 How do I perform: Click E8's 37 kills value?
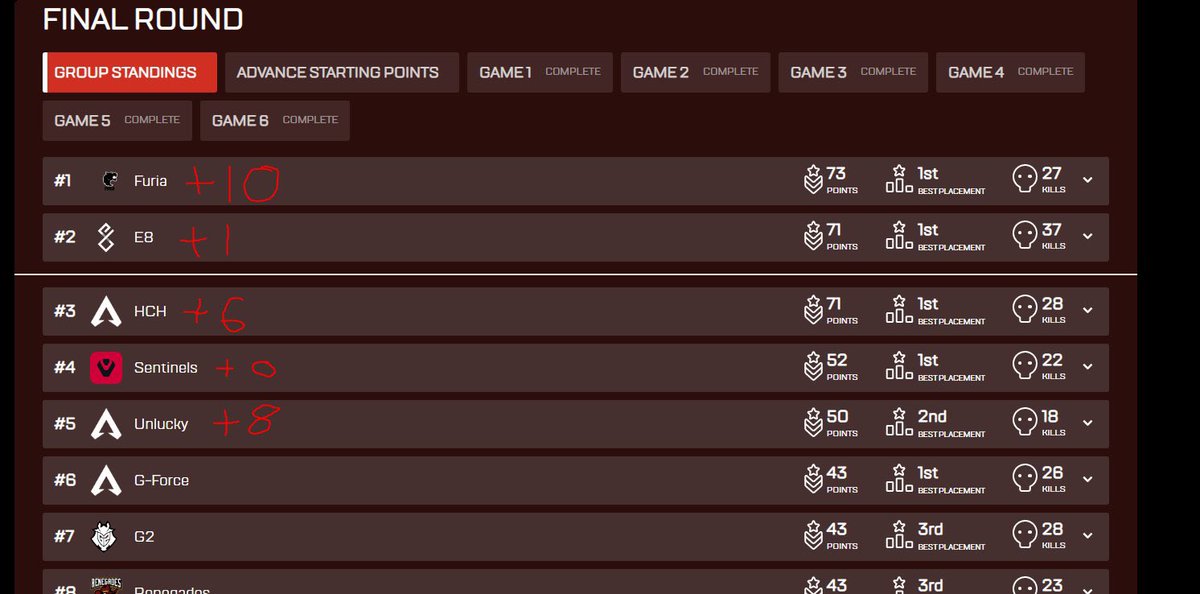pyautogui.click(x=1052, y=230)
